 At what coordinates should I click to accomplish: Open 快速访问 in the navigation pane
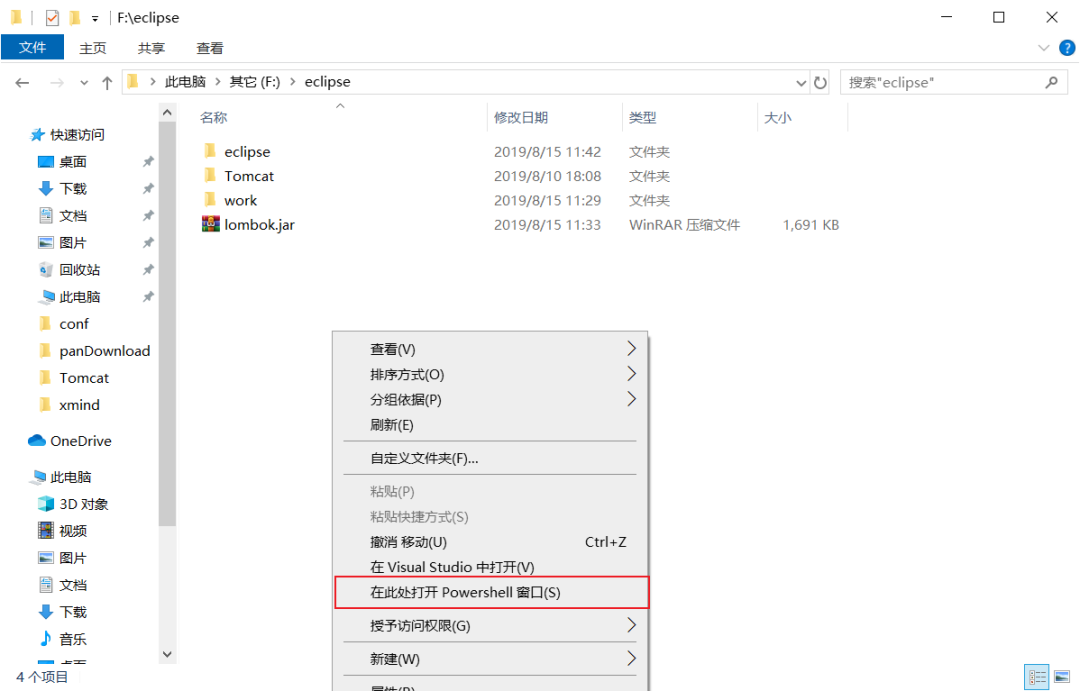point(77,134)
